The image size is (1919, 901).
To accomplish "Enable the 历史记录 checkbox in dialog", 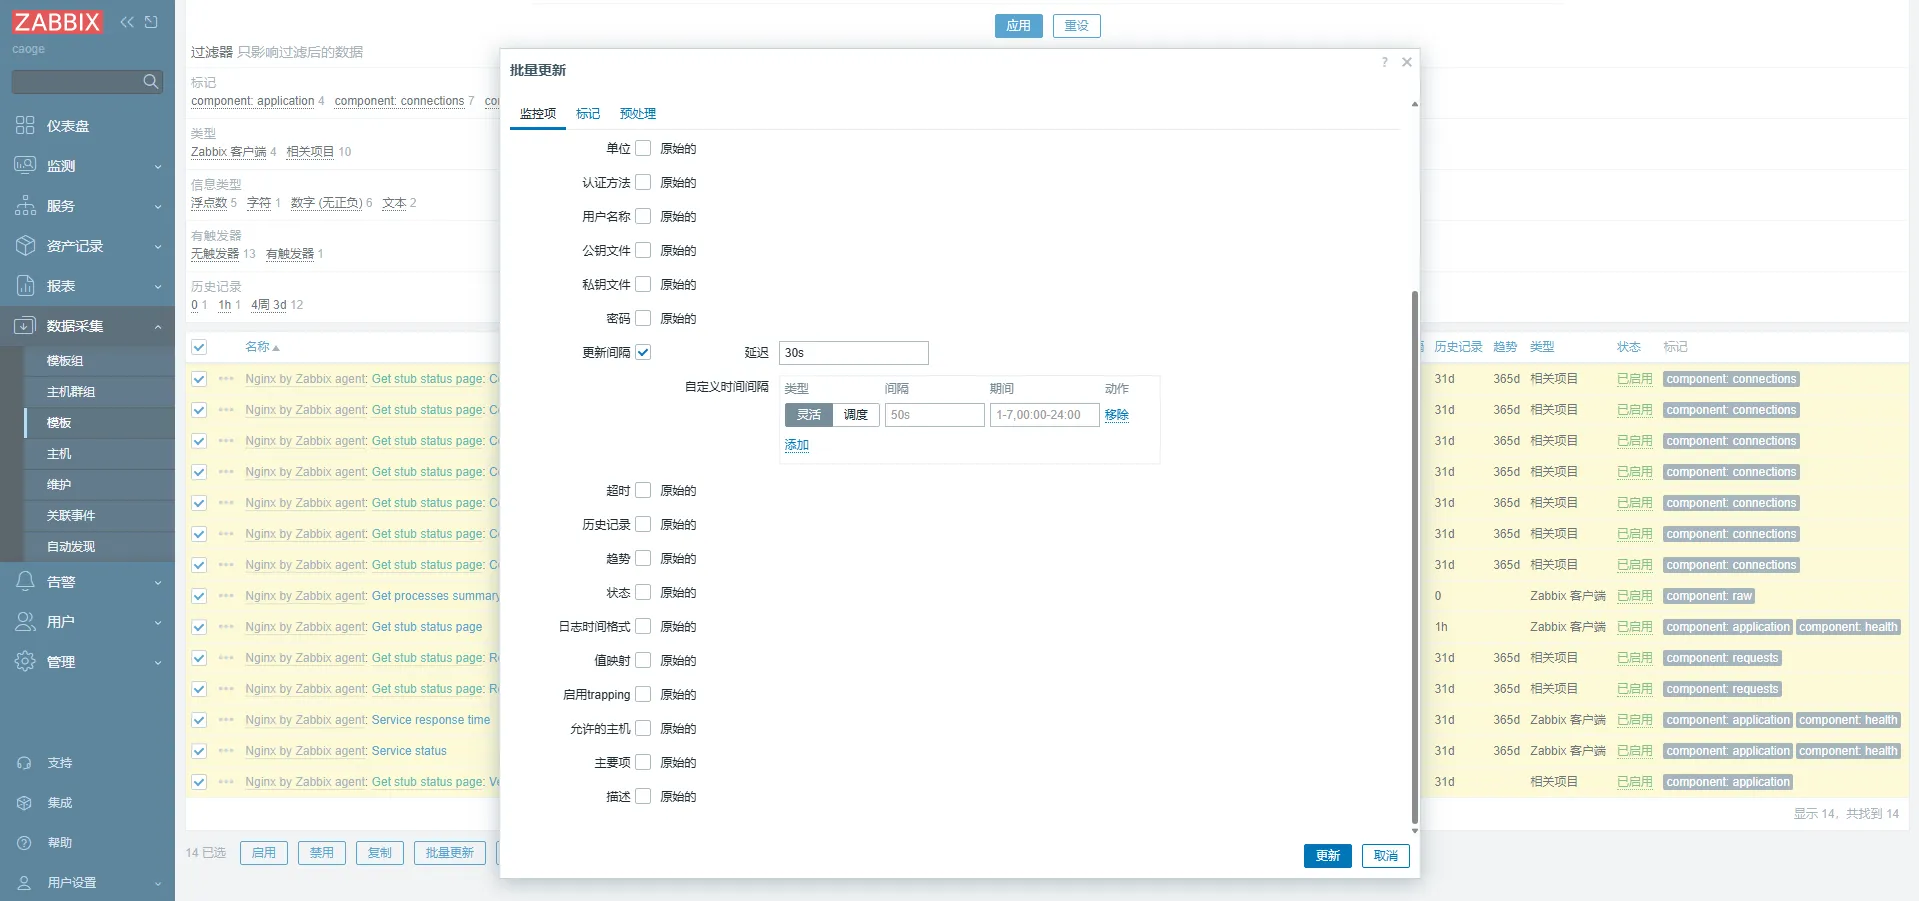I will [643, 524].
